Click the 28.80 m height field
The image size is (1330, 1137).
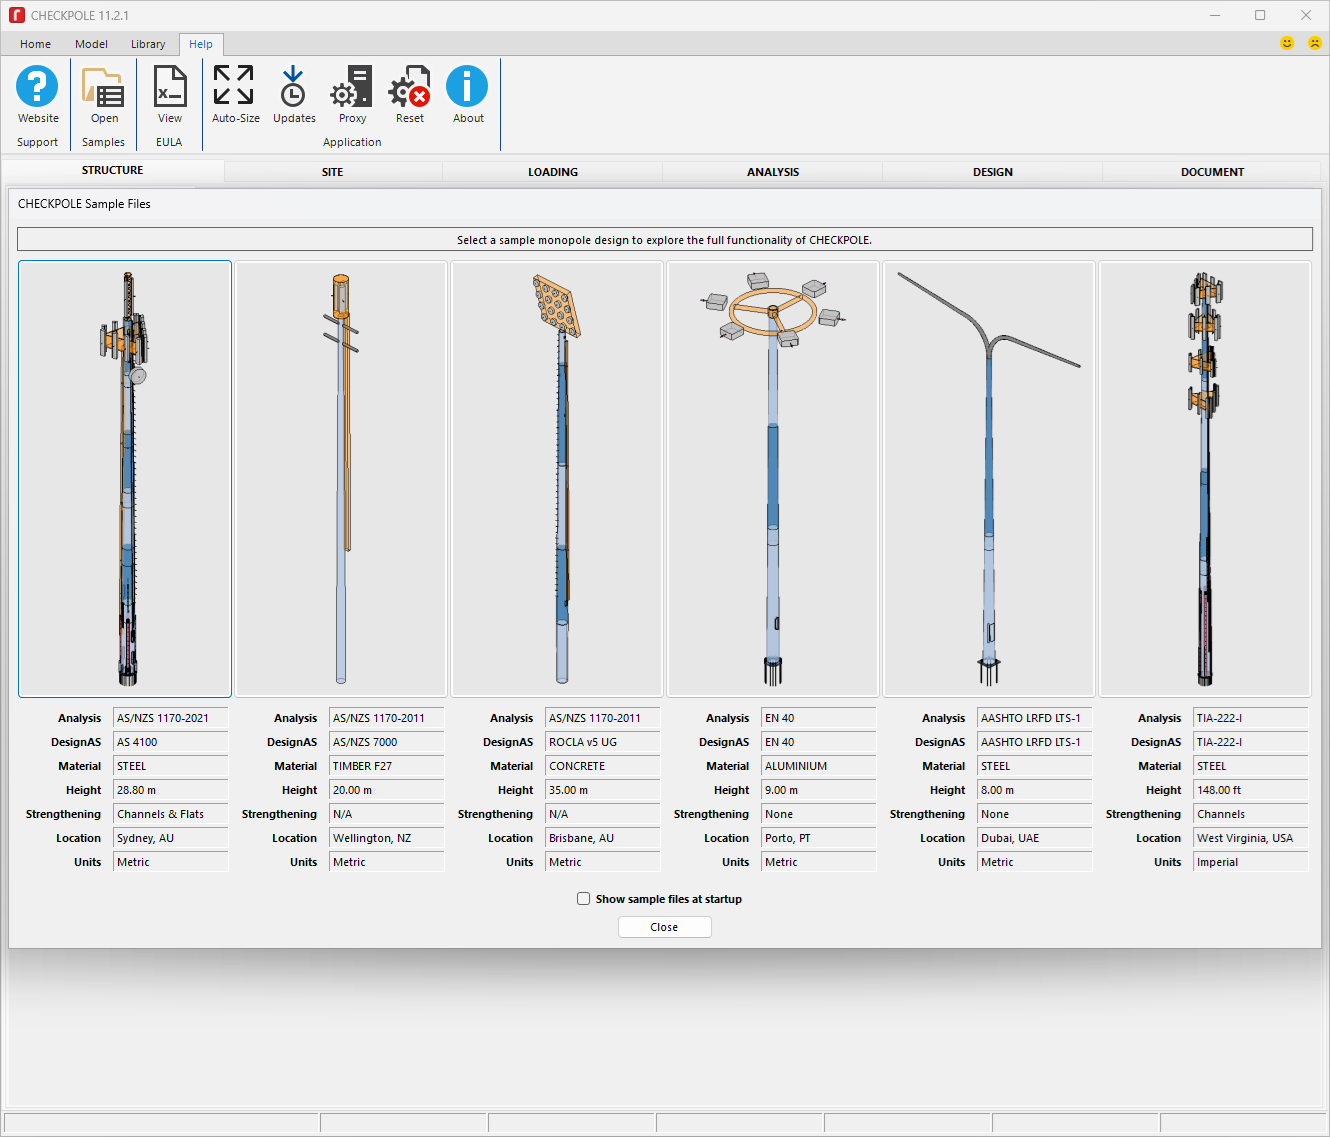point(171,790)
